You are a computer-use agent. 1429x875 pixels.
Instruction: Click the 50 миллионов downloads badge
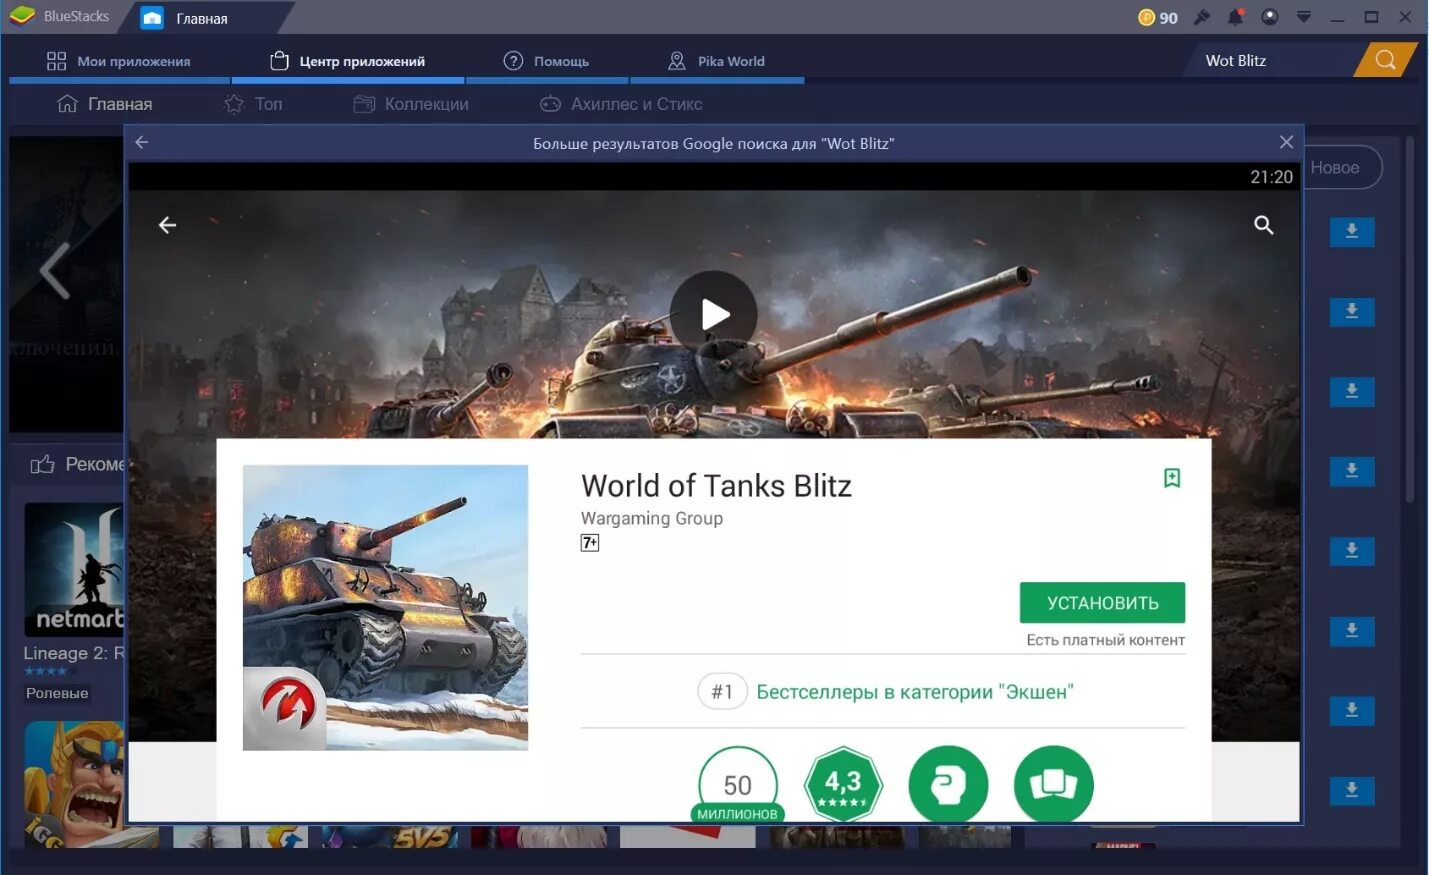click(738, 785)
